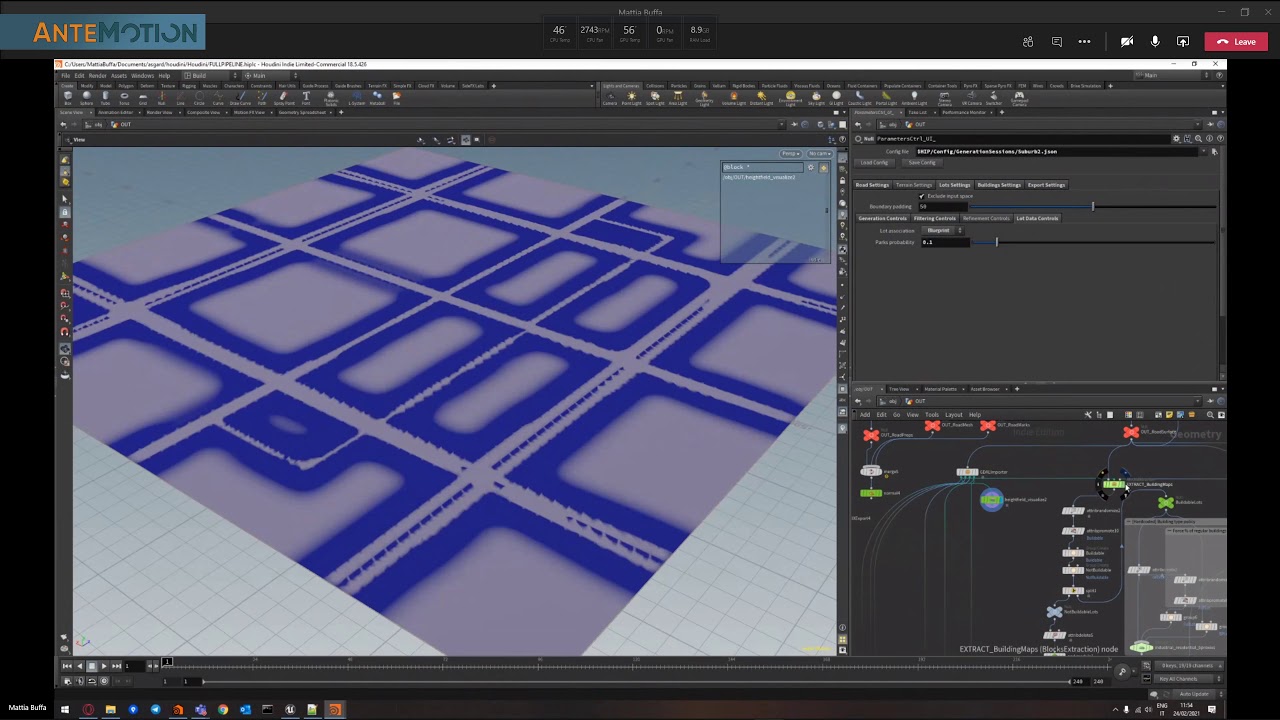Image resolution: width=1280 pixels, height=720 pixels.
Task: Click the Parks probability slider handle
Action: point(997,242)
